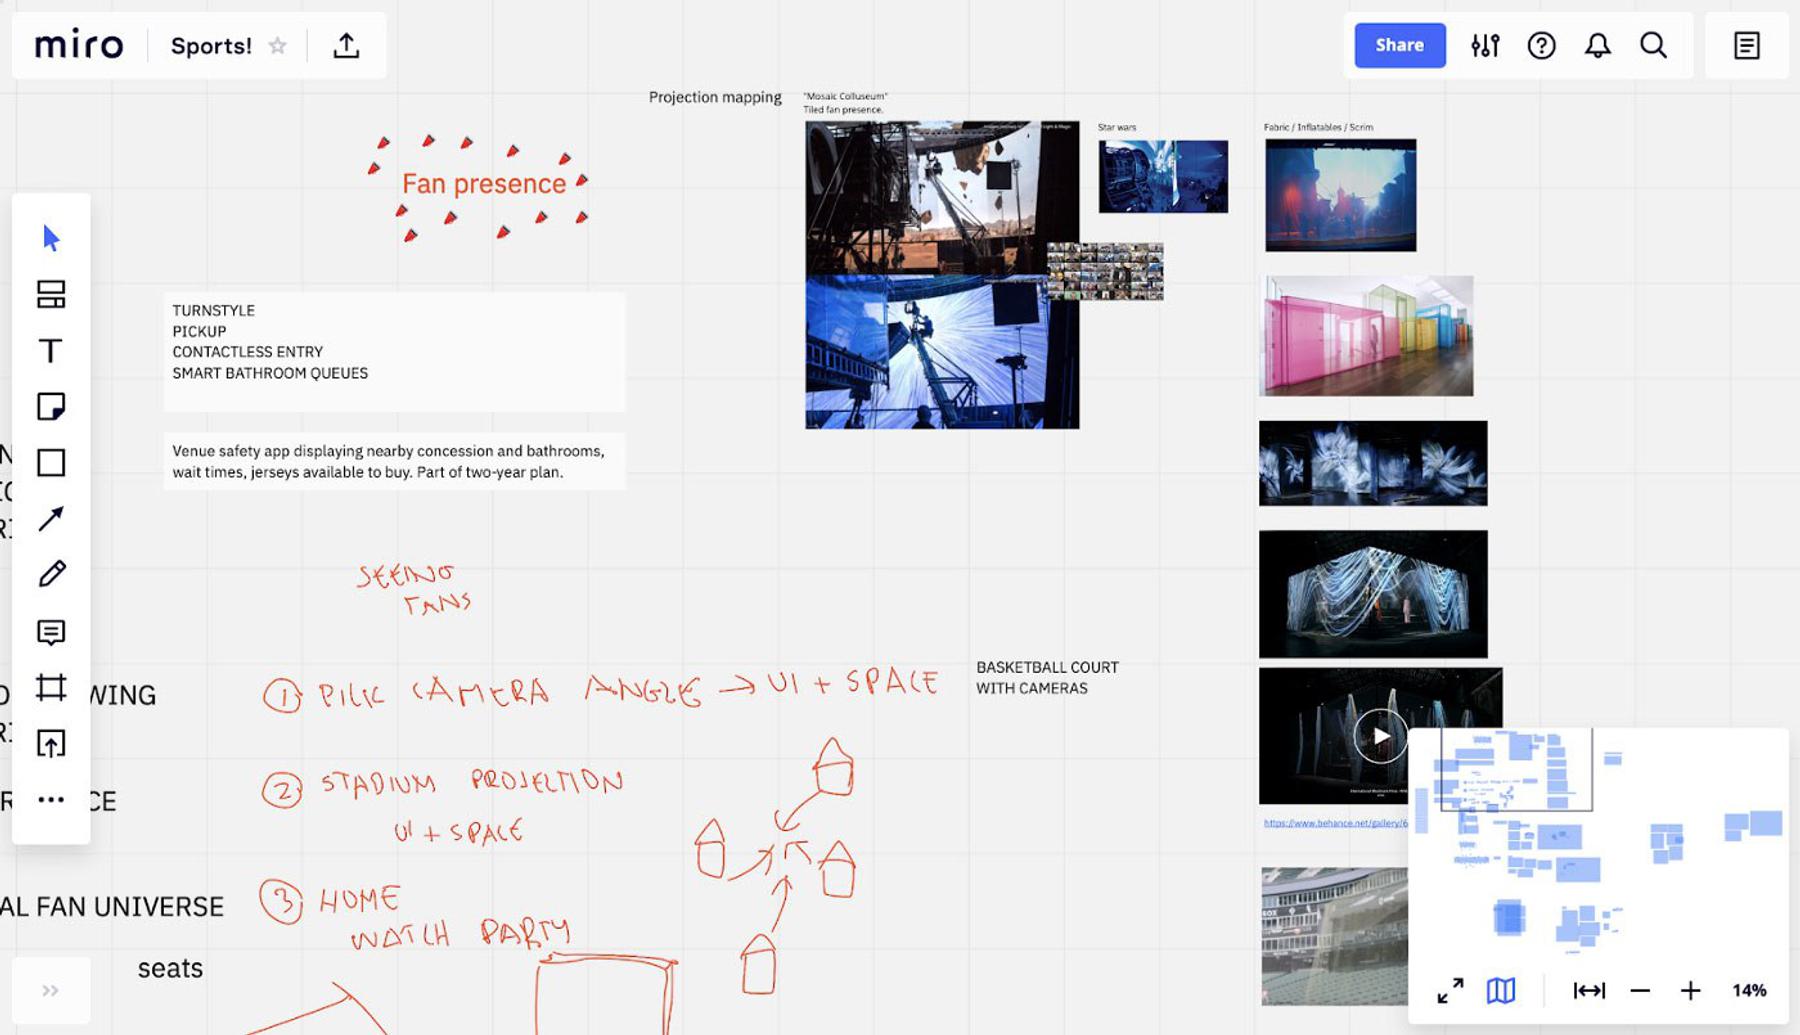Choose the Sticky note tool
Screen dimensions: 1800x1035
click(x=51, y=407)
